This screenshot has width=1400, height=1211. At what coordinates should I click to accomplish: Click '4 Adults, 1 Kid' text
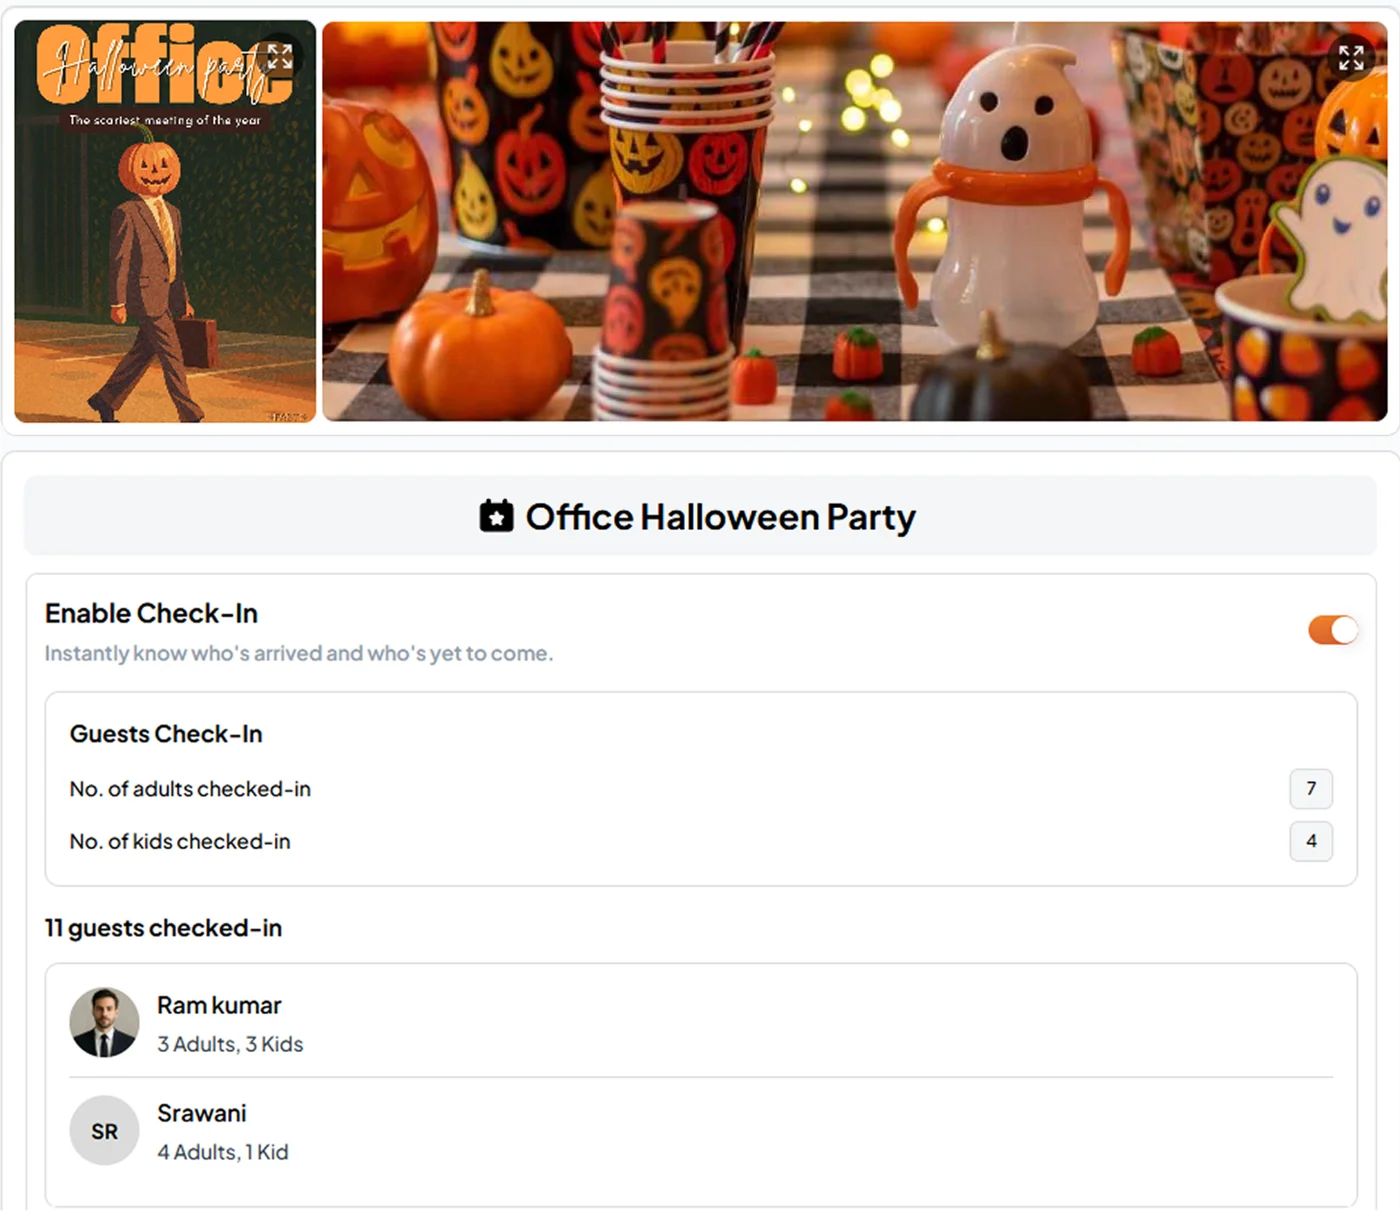(223, 1152)
